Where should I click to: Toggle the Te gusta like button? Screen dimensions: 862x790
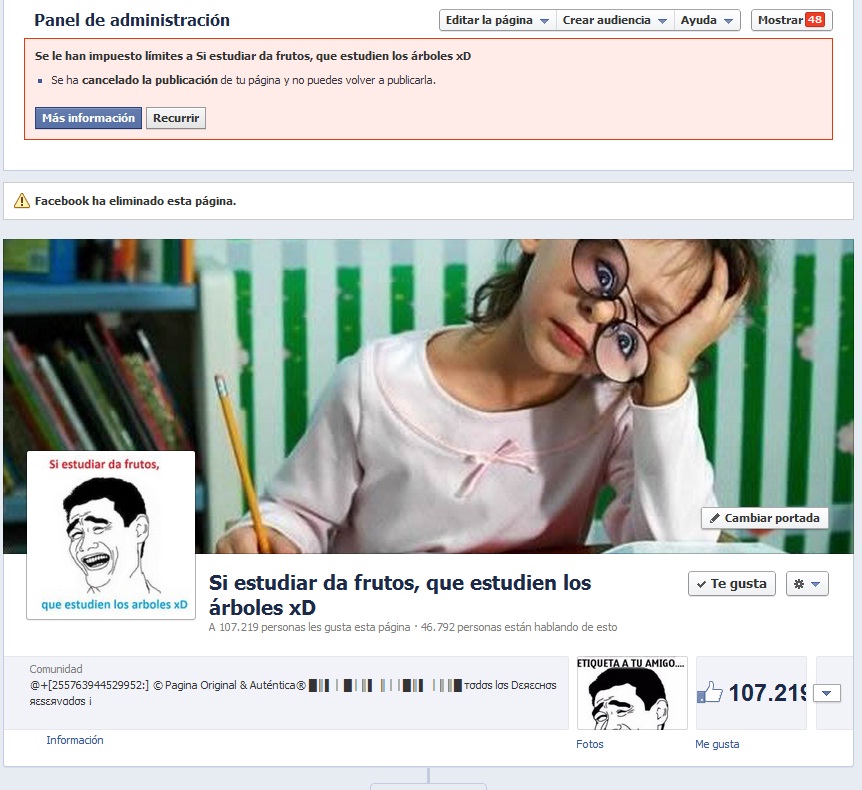coord(732,583)
